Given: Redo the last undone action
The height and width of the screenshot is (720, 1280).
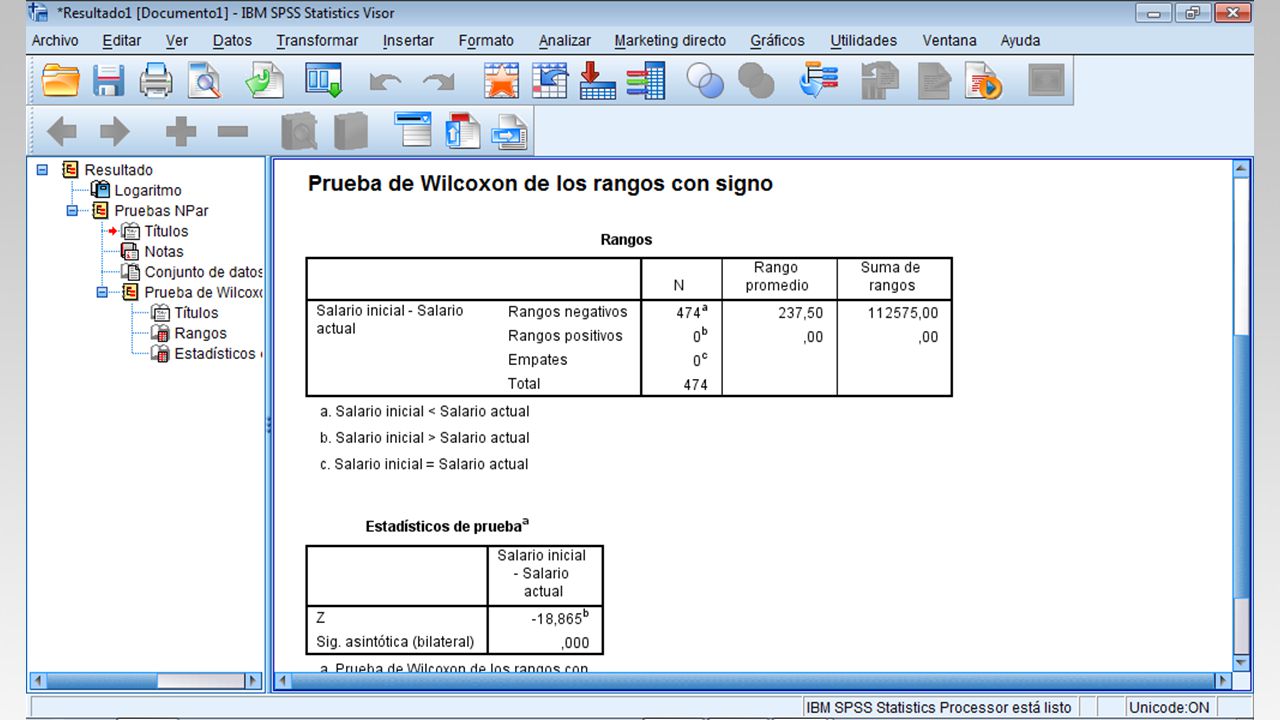Looking at the screenshot, I should (x=438, y=82).
